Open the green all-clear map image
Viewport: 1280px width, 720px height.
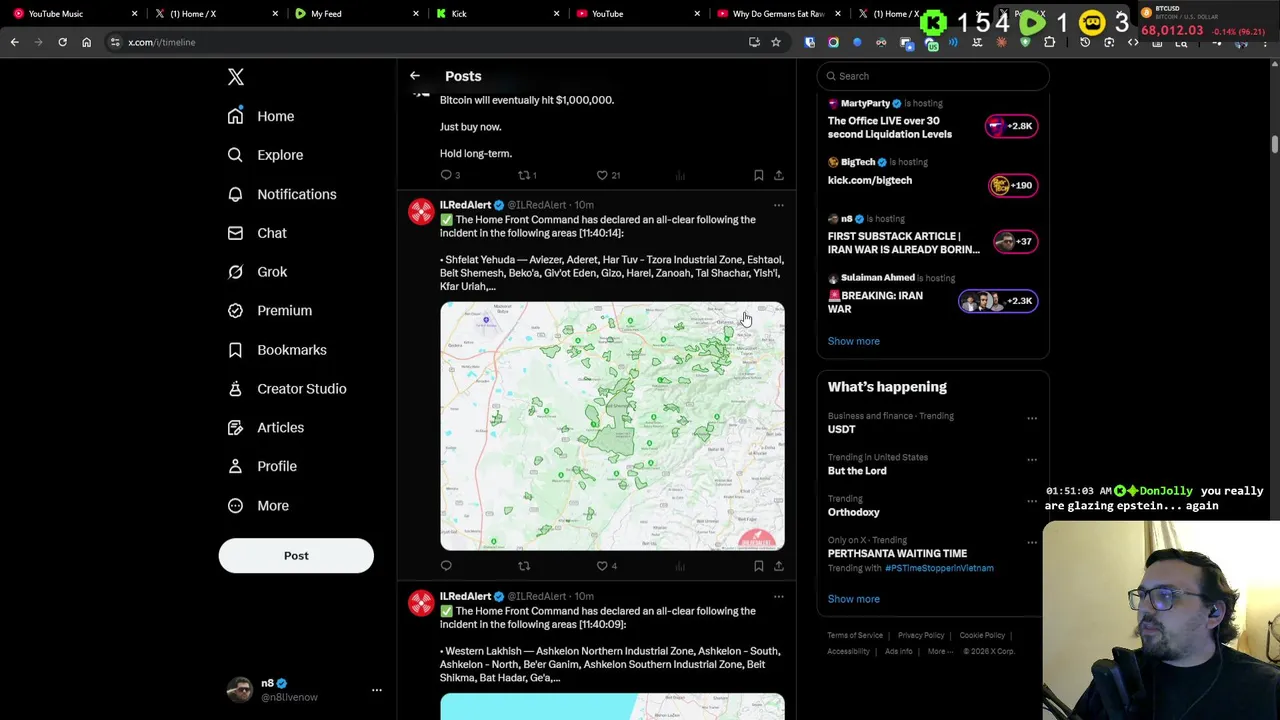click(x=612, y=426)
